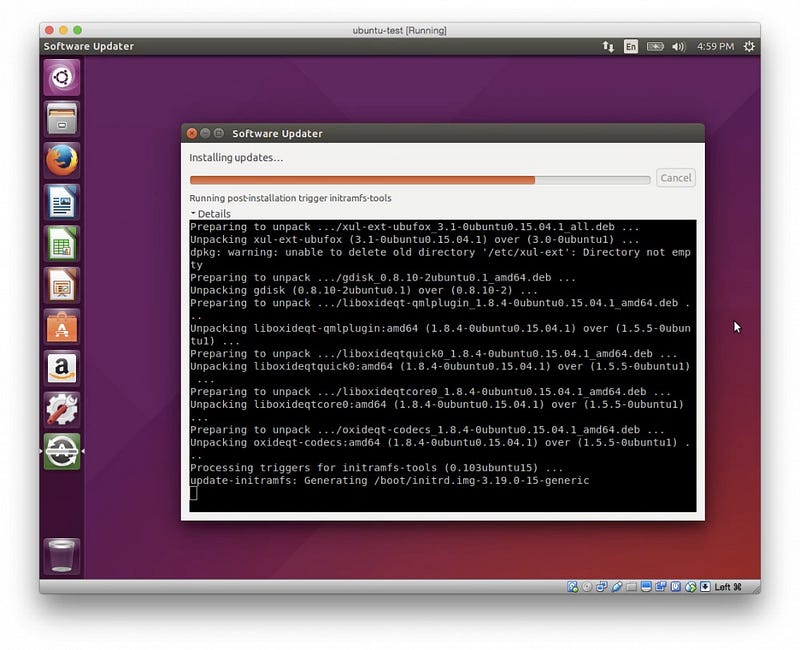Screen dimensions: 800x650
Task: Cancel the update installation
Action: click(676, 178)
